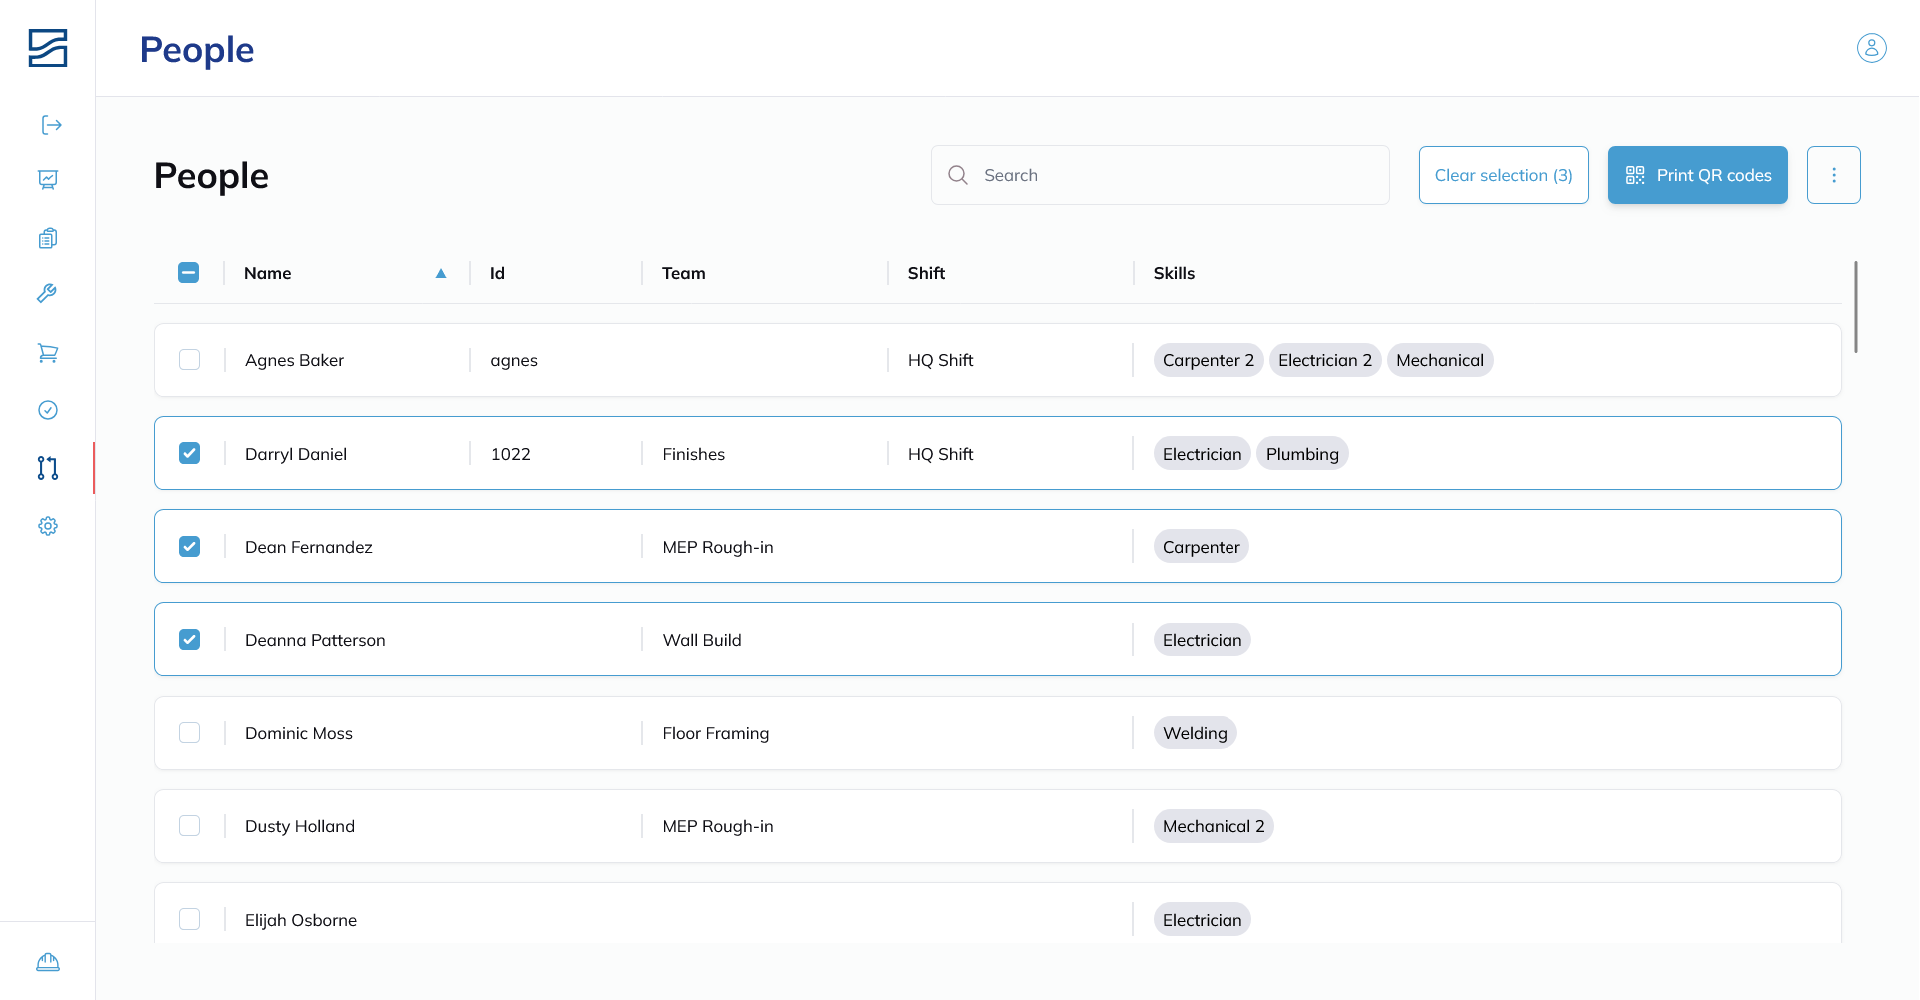1920x1000 pixels.
Task: Click the sign-out arrow icon in sidebar
Action: click(51, 125)
